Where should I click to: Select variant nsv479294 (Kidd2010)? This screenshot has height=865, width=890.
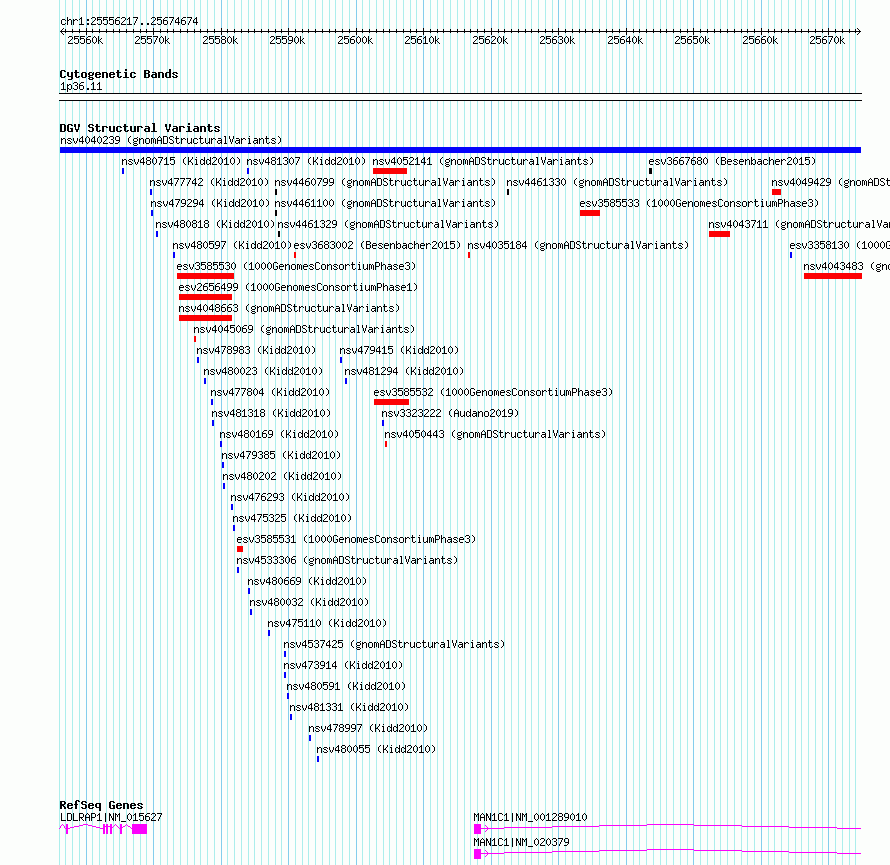[210, 203]
